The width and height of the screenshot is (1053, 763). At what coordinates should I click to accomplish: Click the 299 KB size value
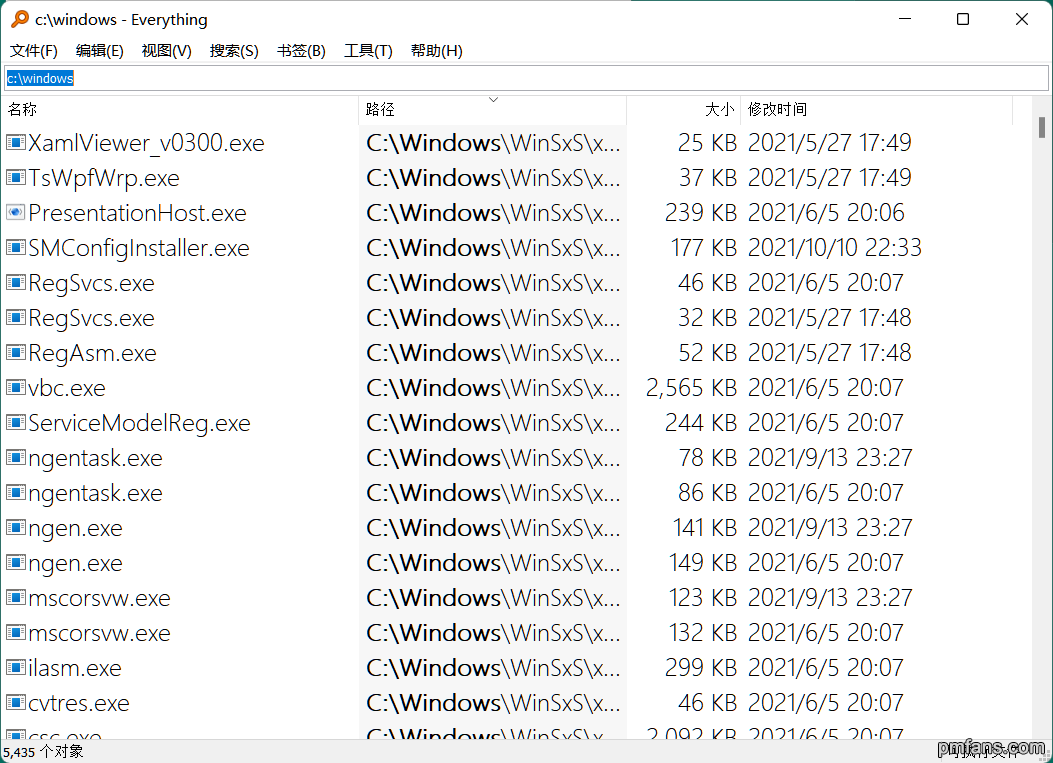pyautogui.click(x=700, y=667)
